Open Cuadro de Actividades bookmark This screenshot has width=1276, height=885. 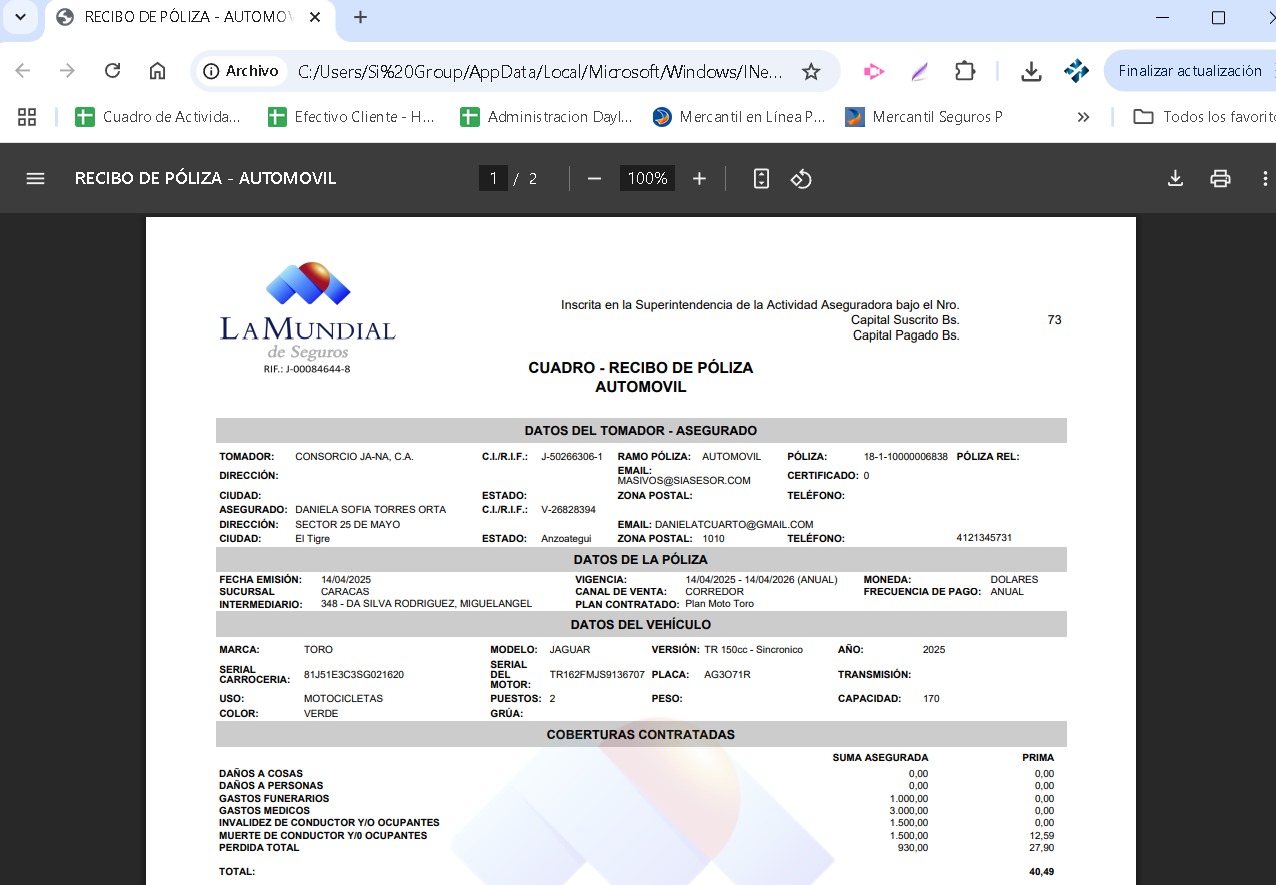[x=158, y=117]
